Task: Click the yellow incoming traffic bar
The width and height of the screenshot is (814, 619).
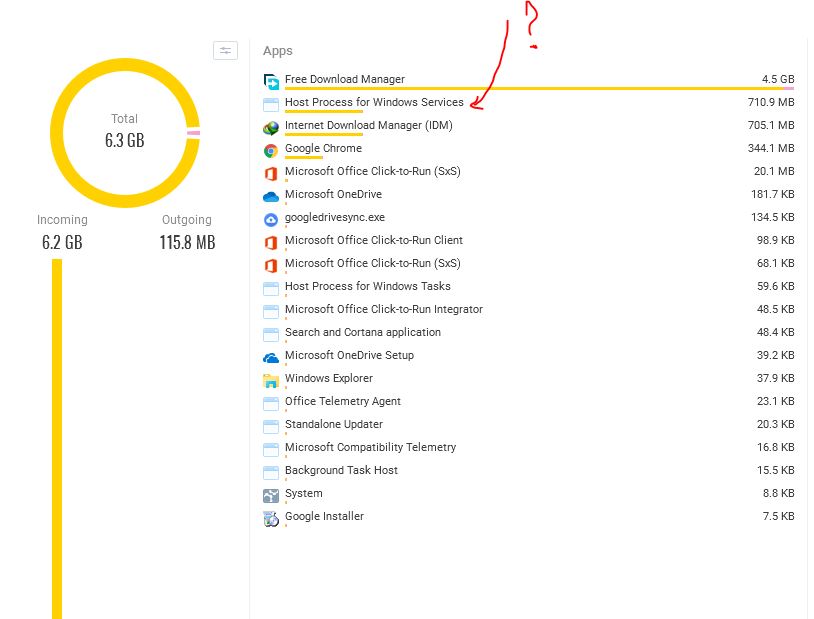Action: [x=57, y=439]
